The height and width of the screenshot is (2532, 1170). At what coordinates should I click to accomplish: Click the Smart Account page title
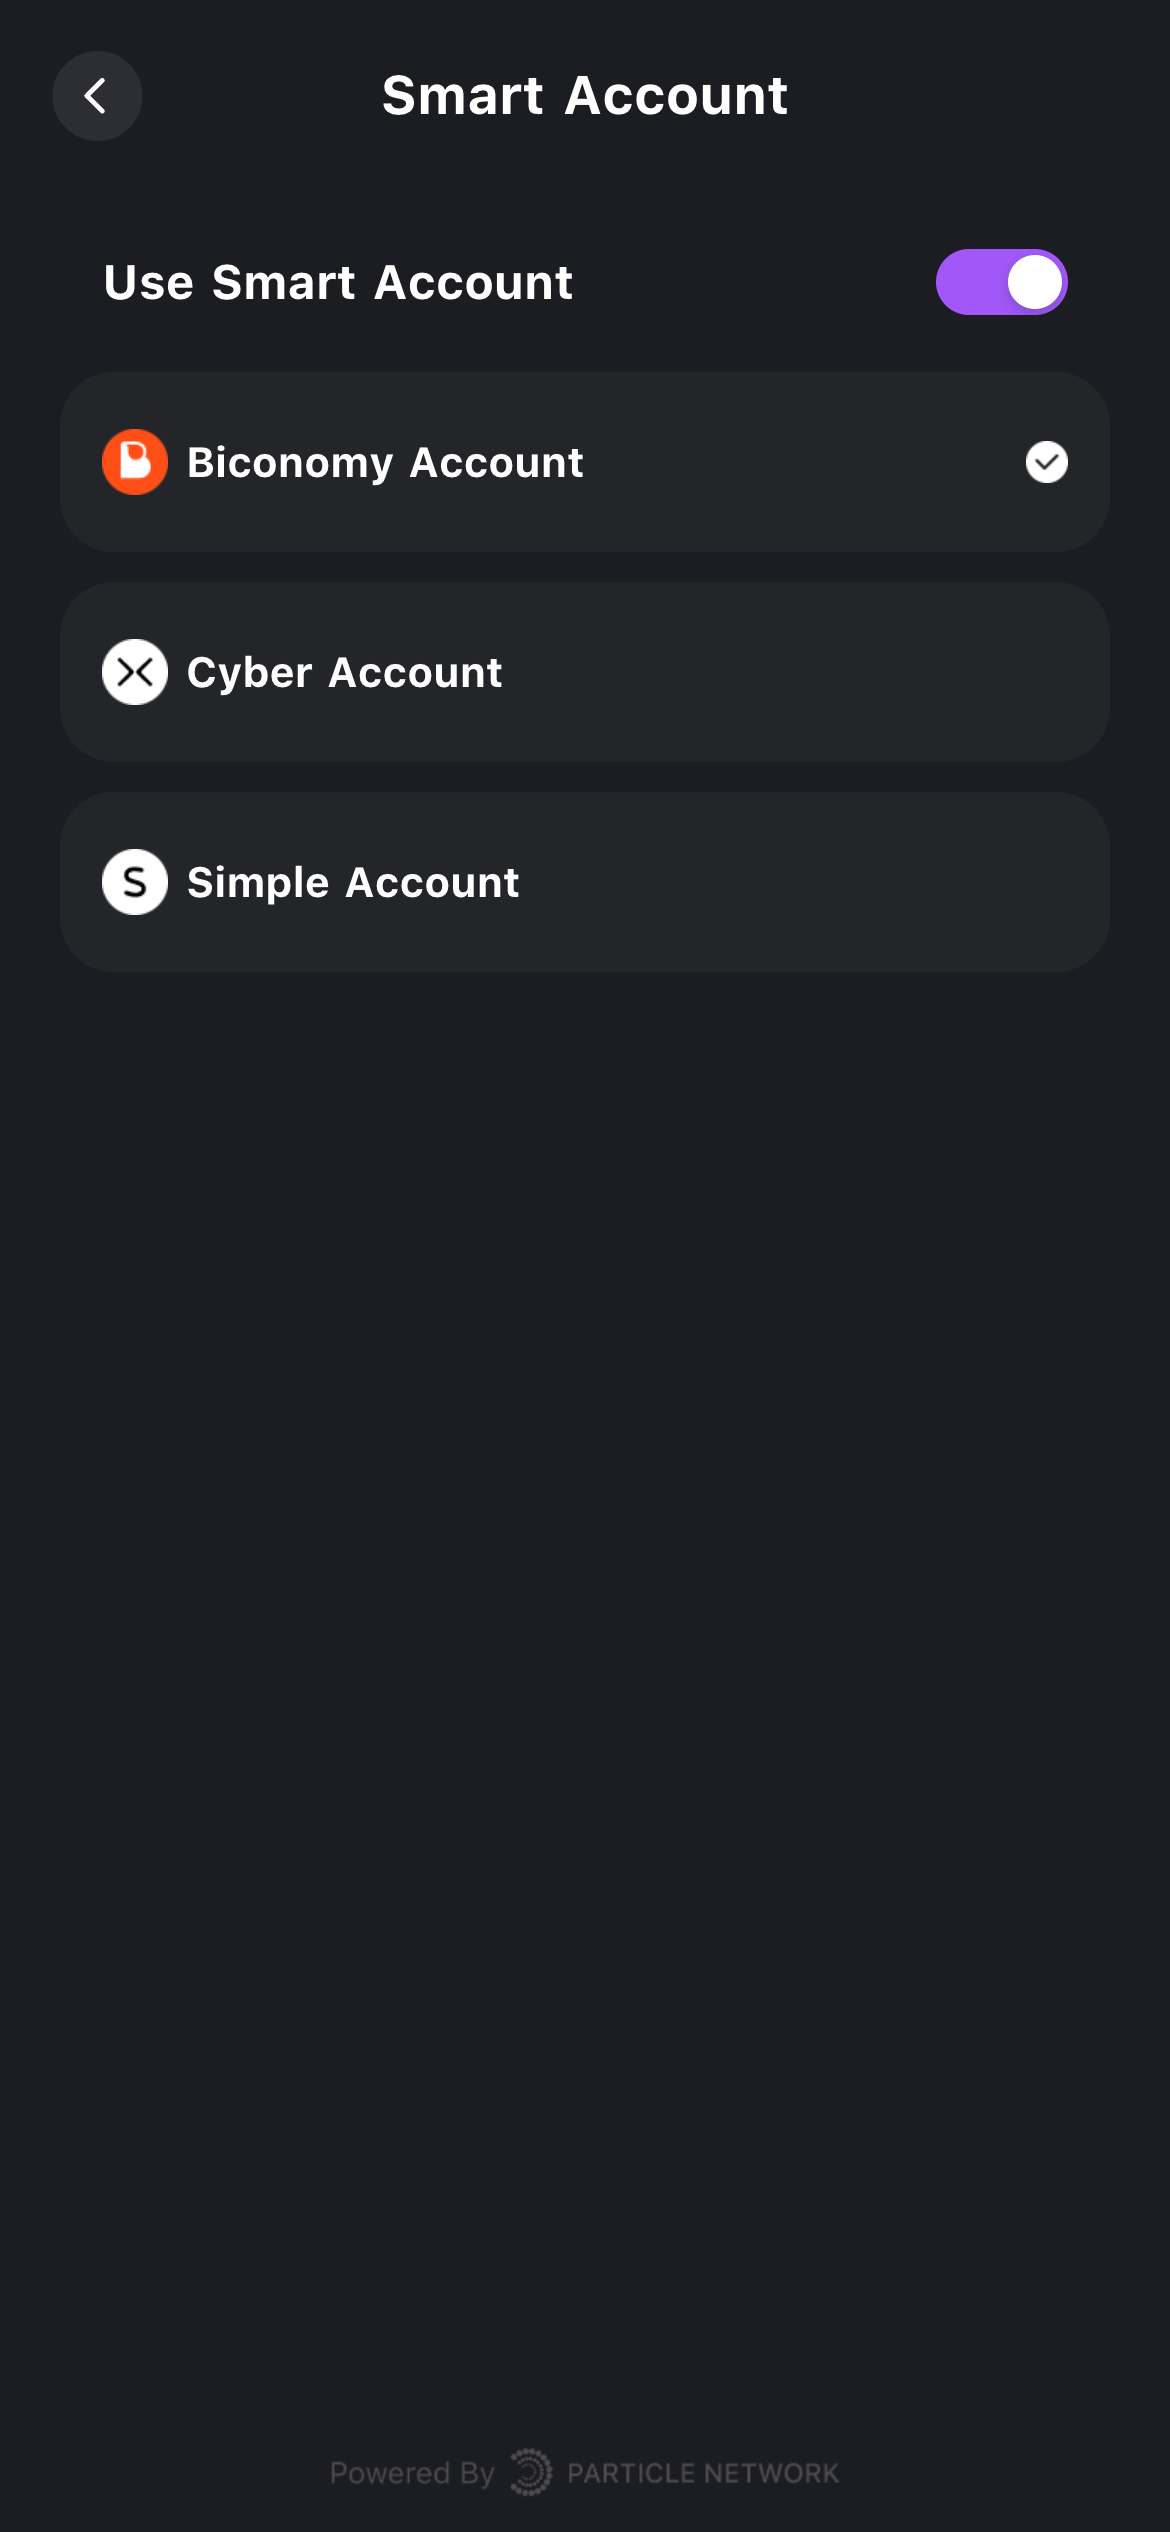[585, 96]
